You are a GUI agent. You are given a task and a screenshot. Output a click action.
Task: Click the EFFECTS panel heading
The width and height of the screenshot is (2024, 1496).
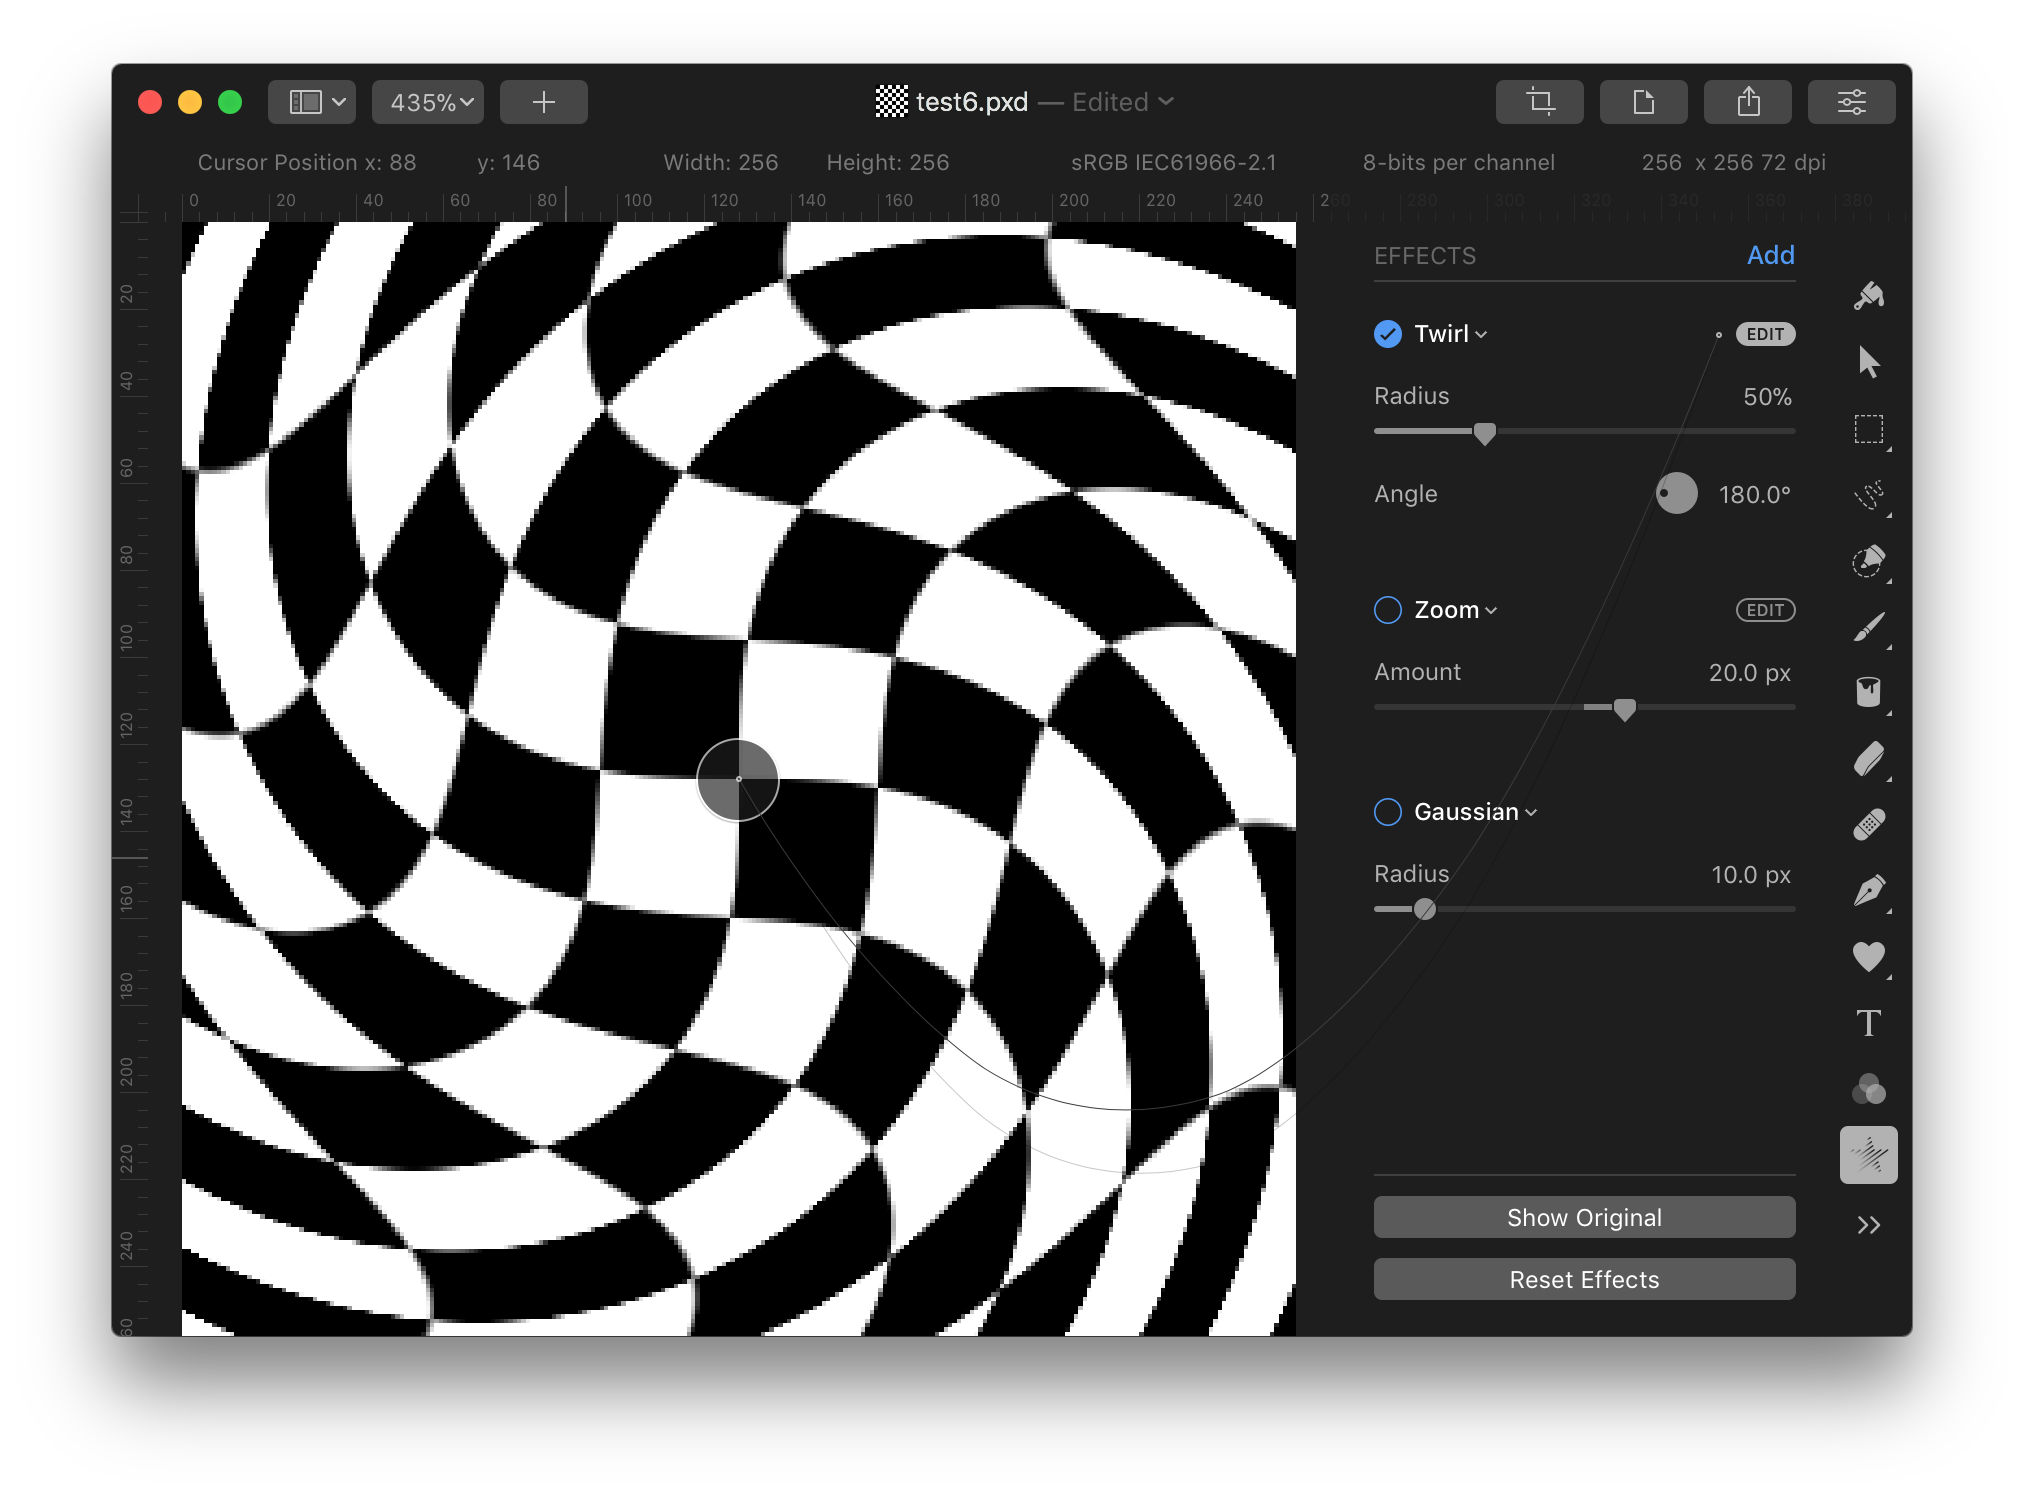point(1425,256)
